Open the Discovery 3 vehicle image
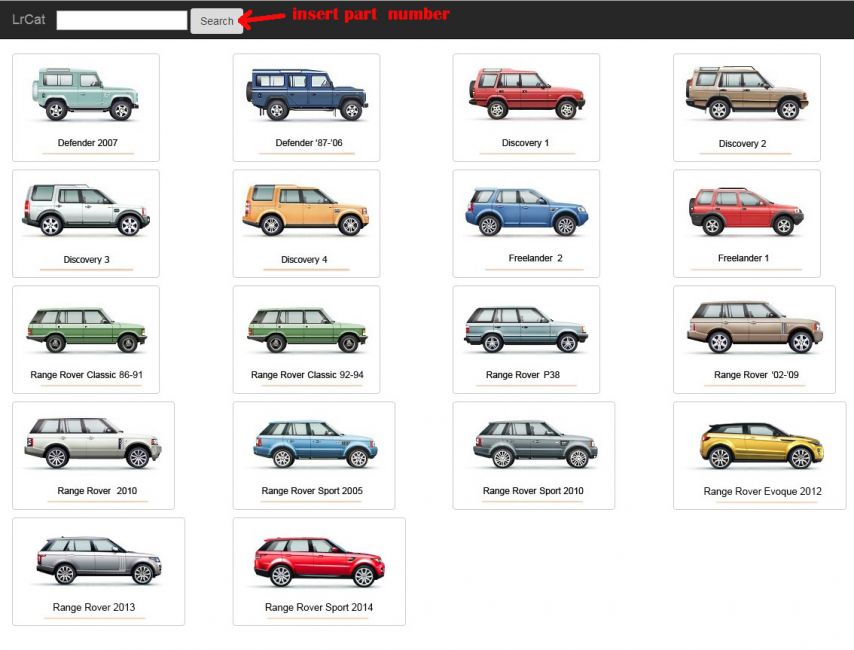Viewport: 854px width, 650px height. click(x=86, y=210)
